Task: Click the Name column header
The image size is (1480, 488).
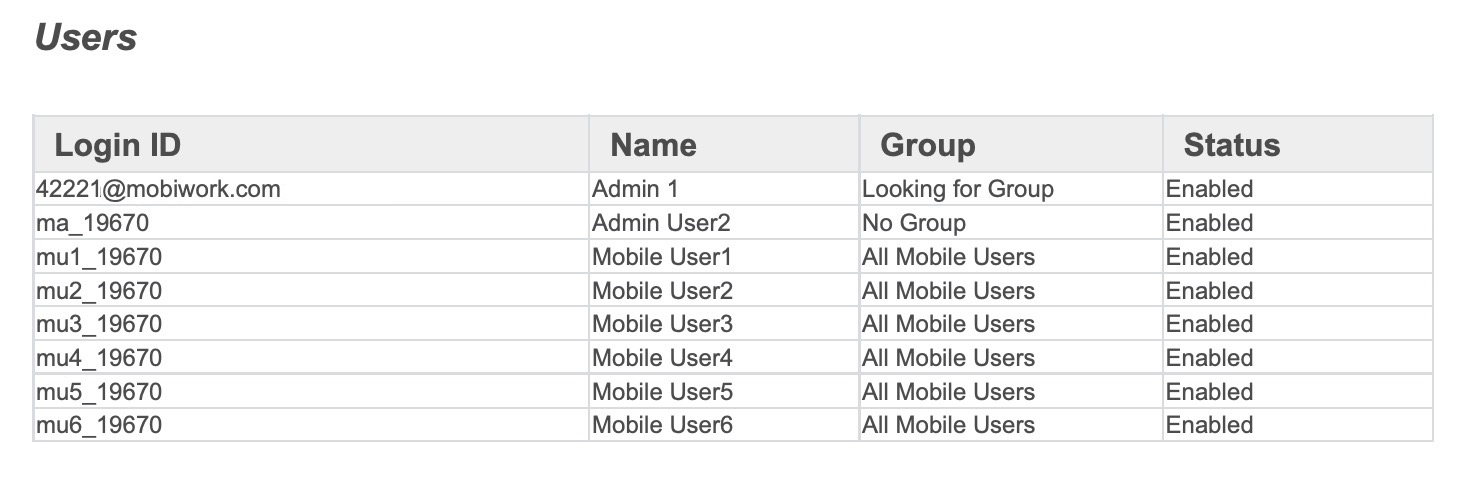Action: [x=653, y=145]
